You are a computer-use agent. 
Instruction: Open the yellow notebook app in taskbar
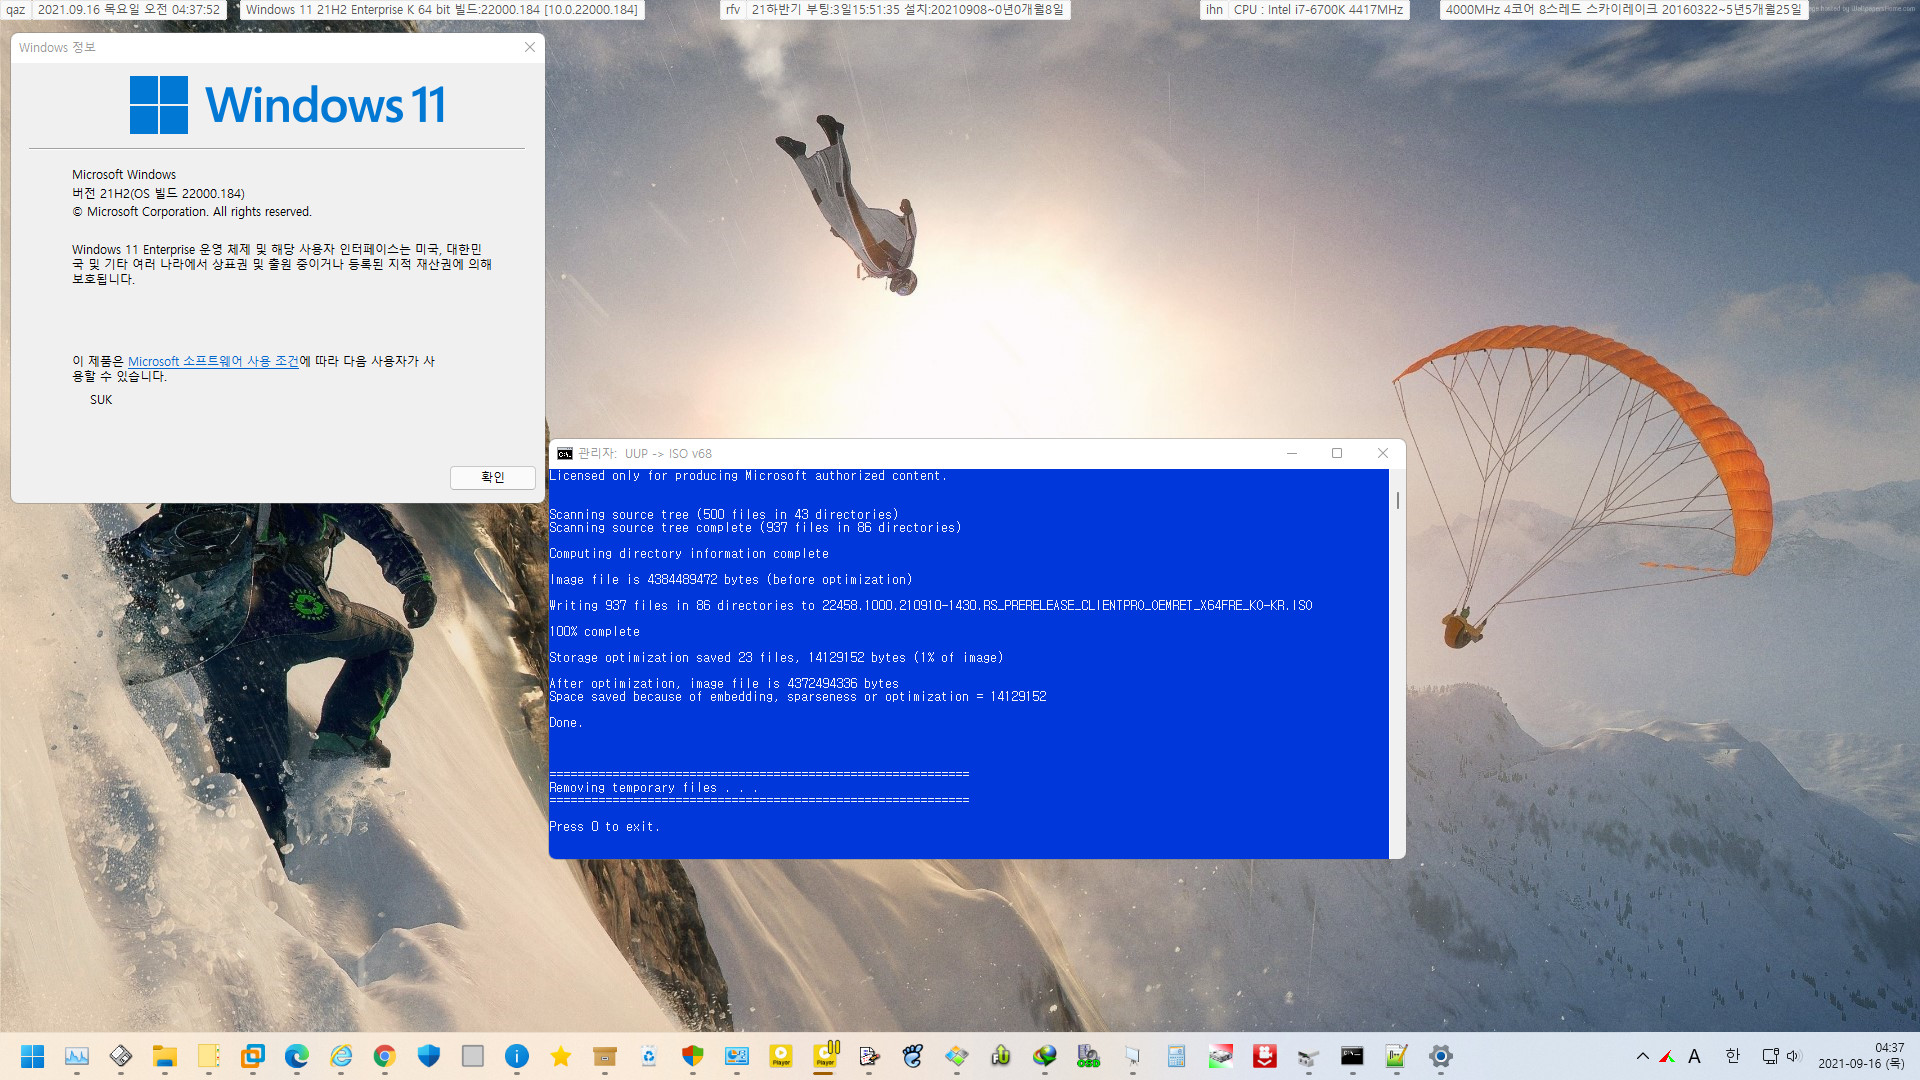click(209, 1056)
